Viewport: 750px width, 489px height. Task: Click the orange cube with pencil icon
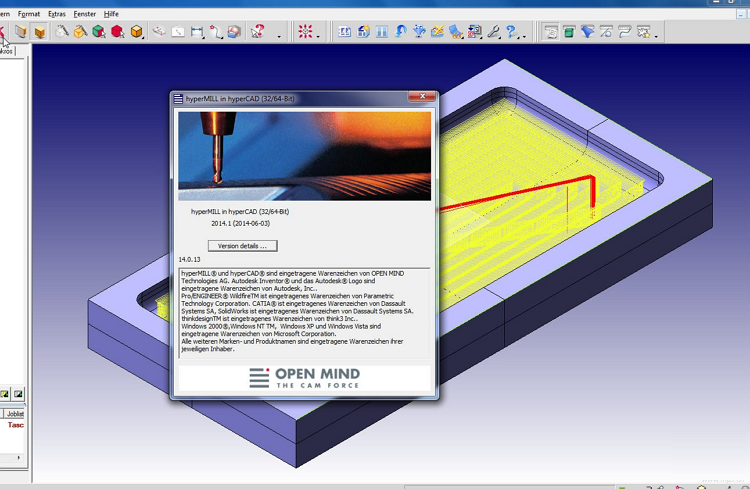[80, 32]
